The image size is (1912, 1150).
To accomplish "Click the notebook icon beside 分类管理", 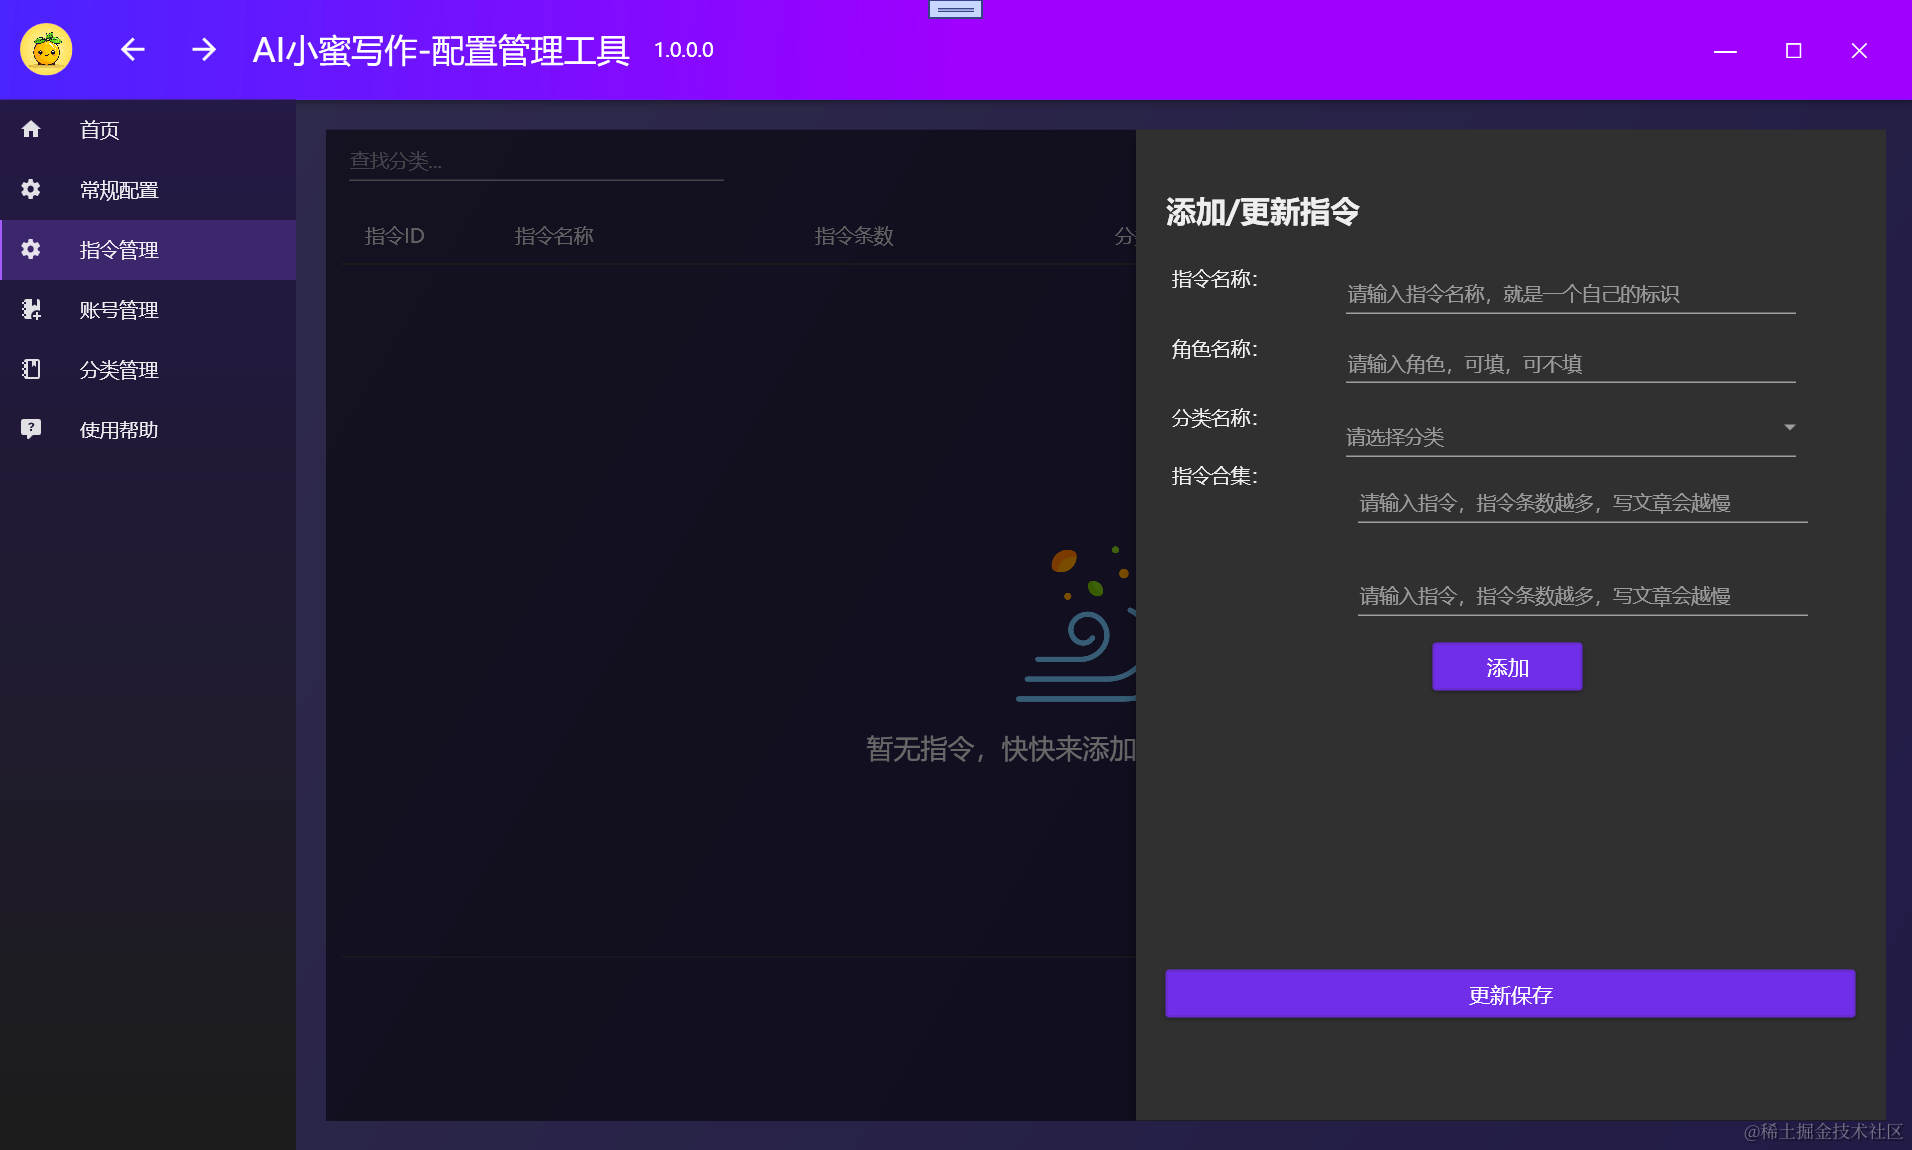I will 31,369.
